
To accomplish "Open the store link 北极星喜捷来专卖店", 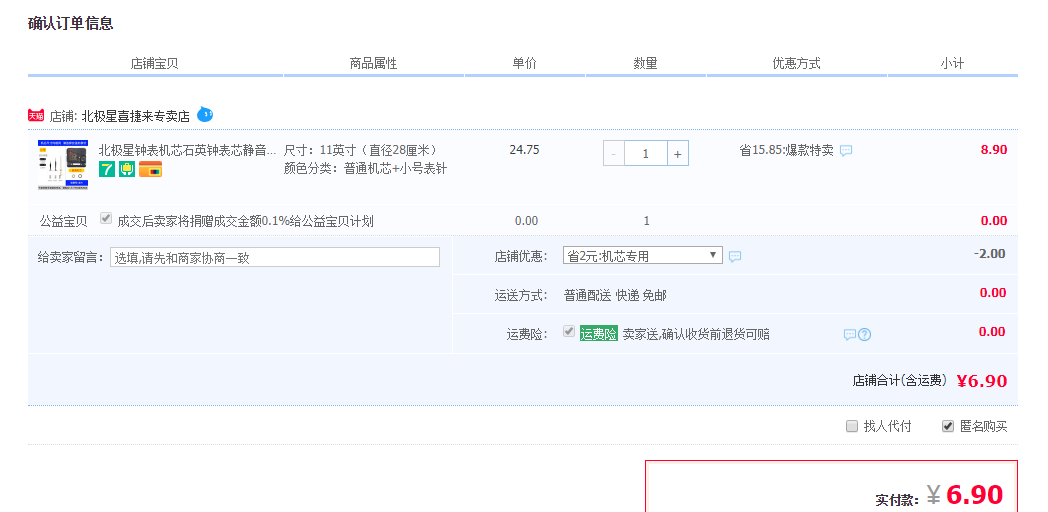I will [136, 116].
